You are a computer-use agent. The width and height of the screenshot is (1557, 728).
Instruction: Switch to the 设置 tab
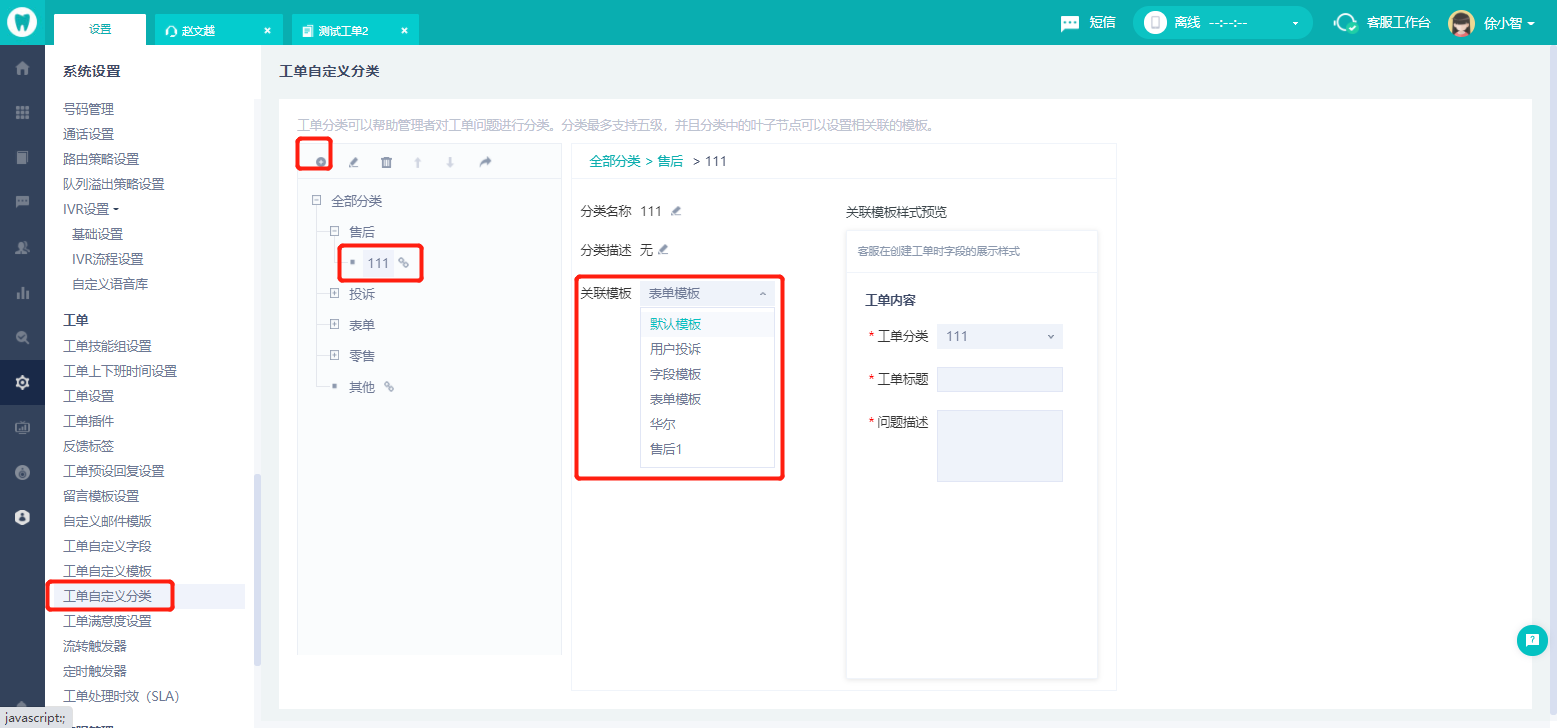[100, 30]
